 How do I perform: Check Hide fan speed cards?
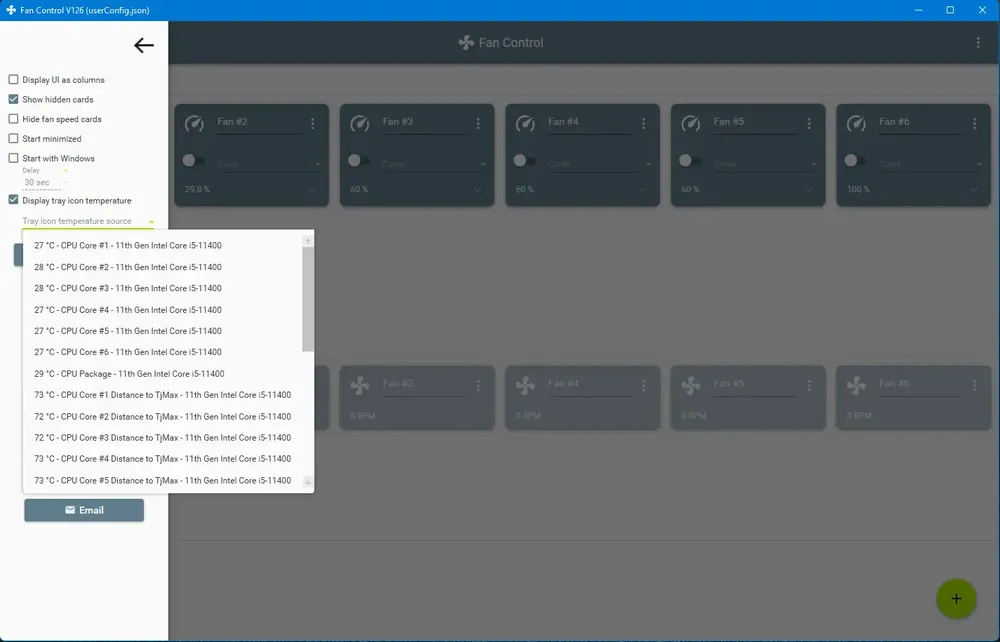(13, 119)
